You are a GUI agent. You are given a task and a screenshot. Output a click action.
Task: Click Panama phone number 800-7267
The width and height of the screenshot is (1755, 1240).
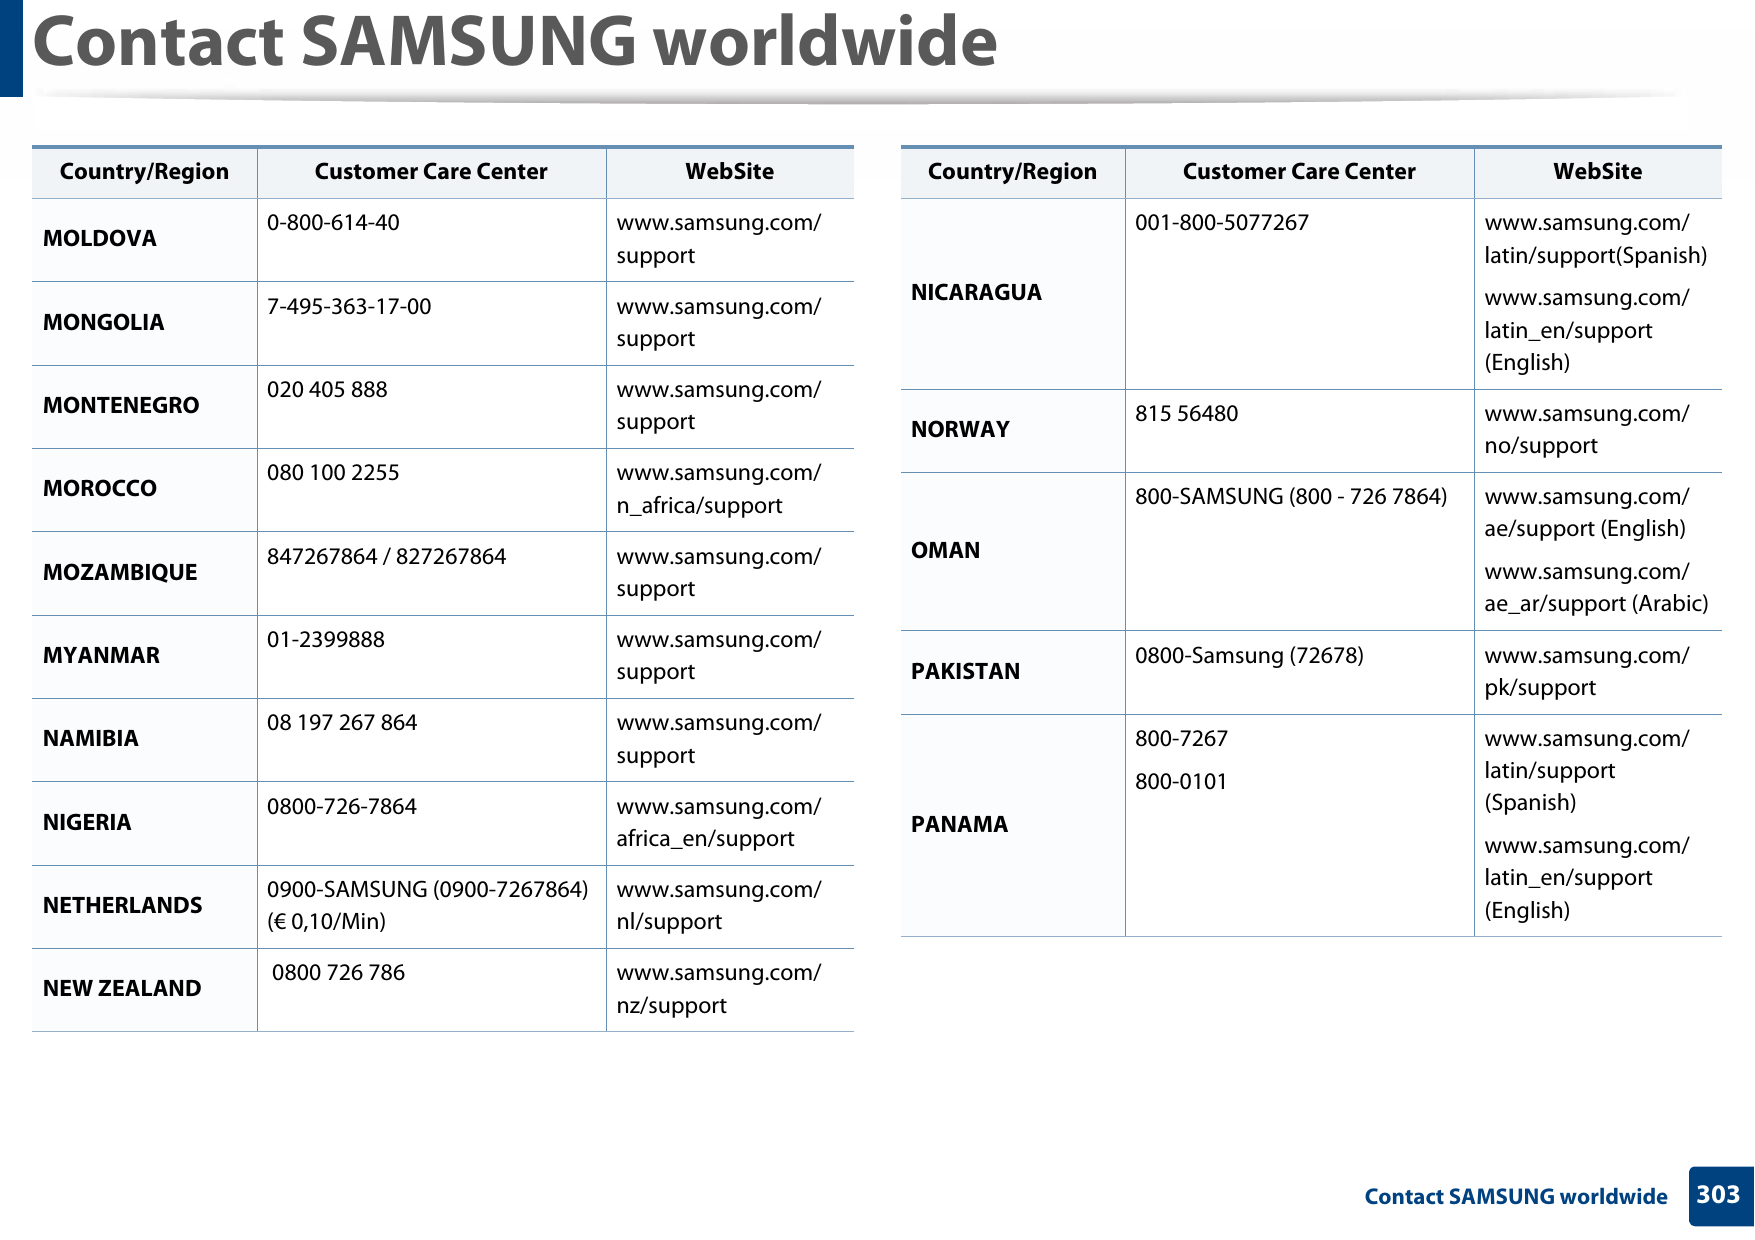point(1181,739)
